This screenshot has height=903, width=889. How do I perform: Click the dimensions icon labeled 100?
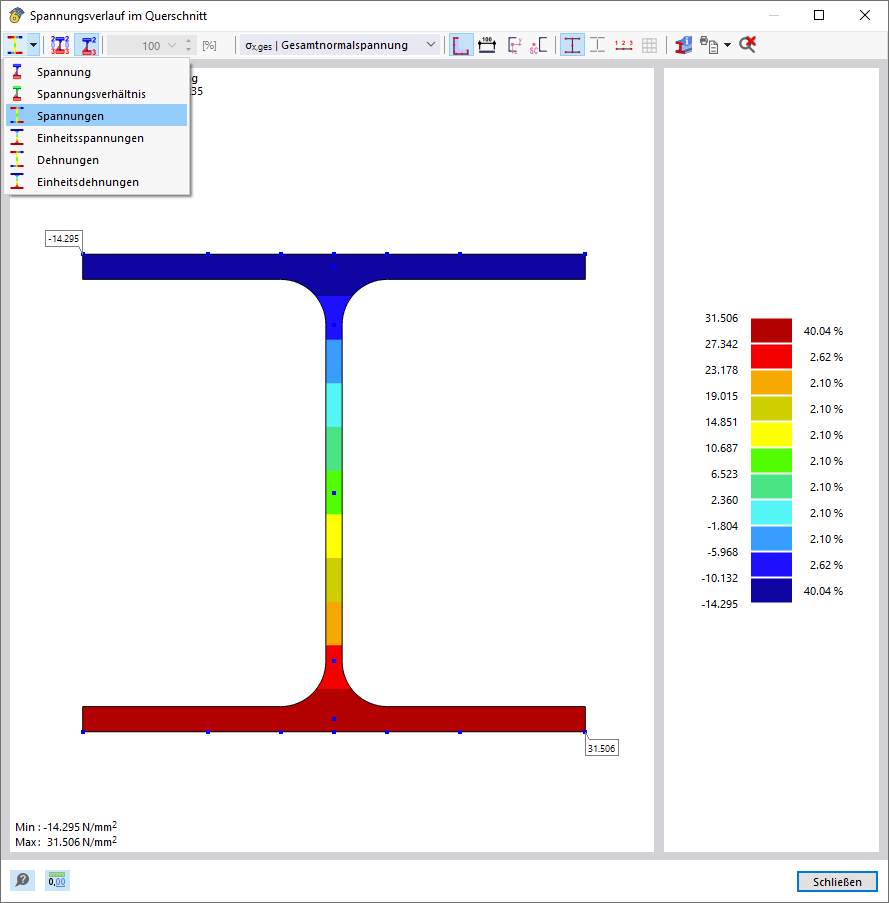[487, 45]
